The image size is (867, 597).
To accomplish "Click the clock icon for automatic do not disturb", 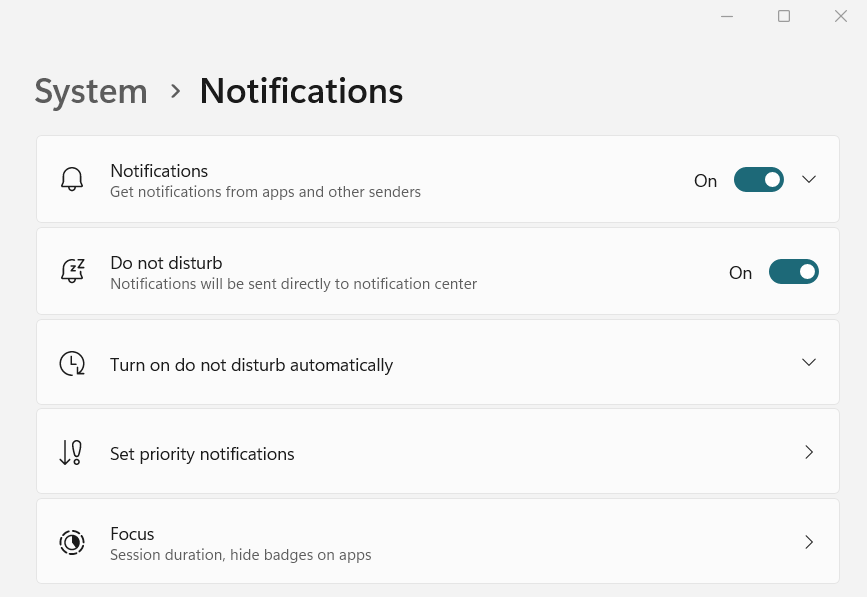I will pos(72,364).
